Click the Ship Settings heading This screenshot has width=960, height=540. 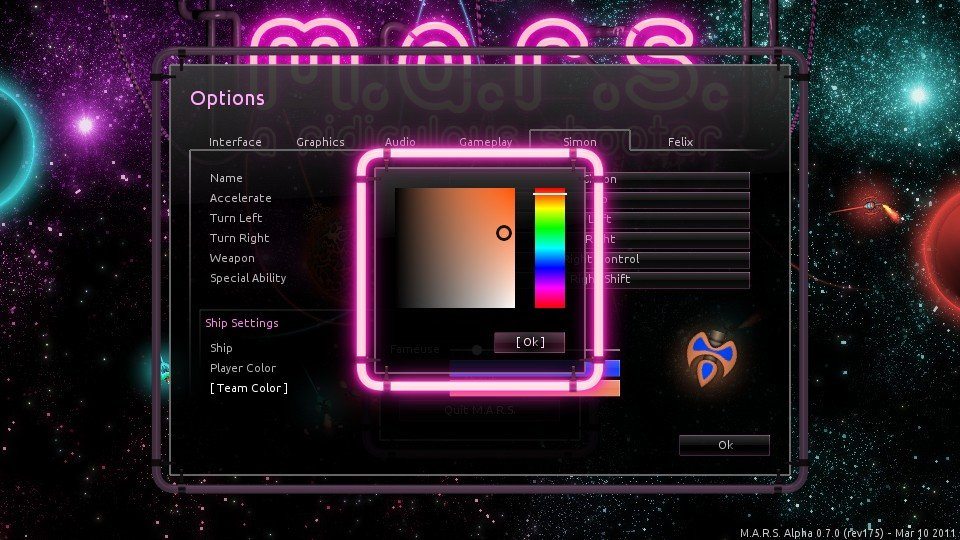click(x=242, y=323)
